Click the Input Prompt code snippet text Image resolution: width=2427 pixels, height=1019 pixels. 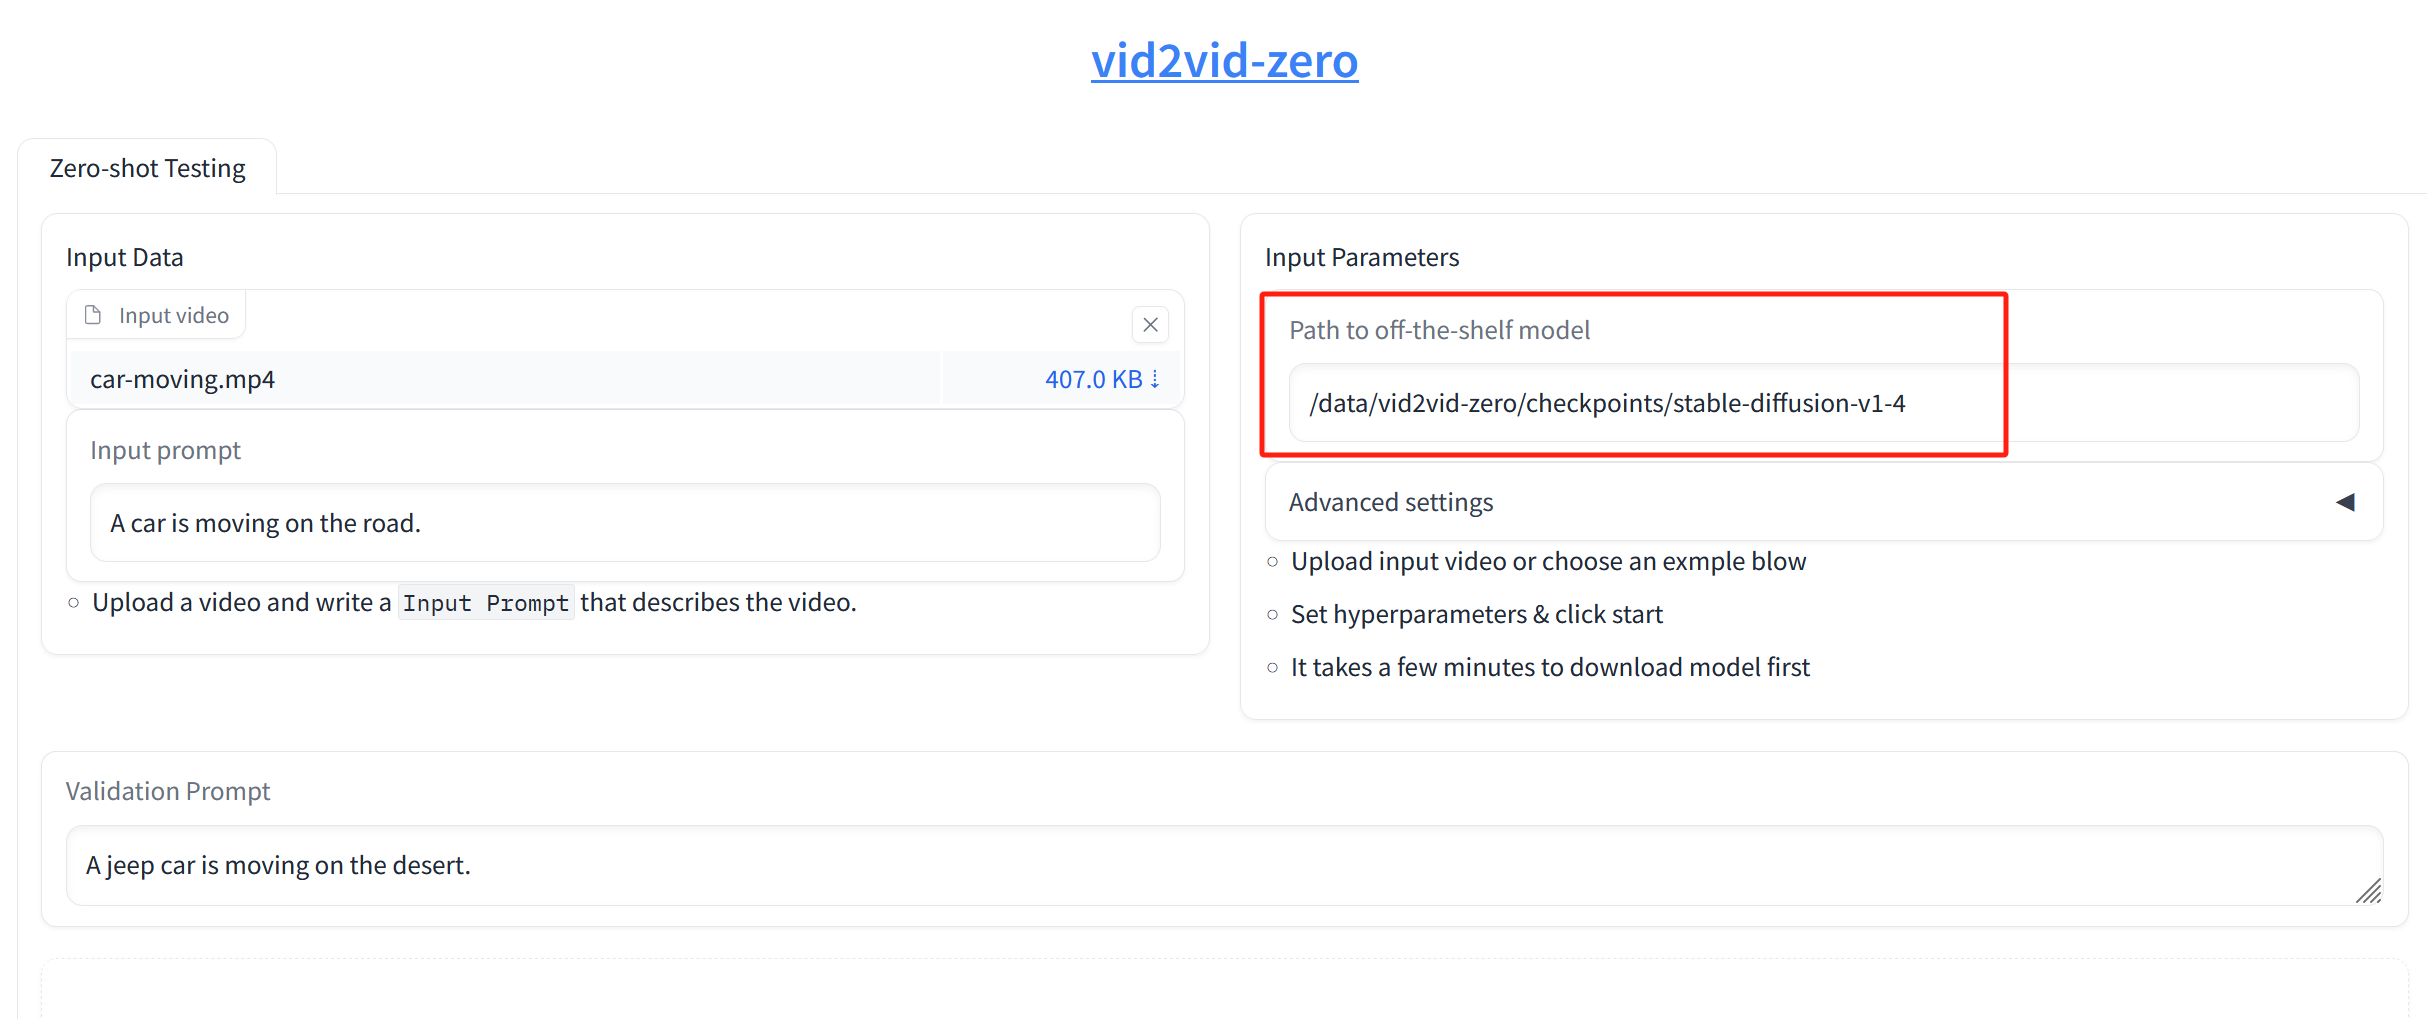coord(485,601)
